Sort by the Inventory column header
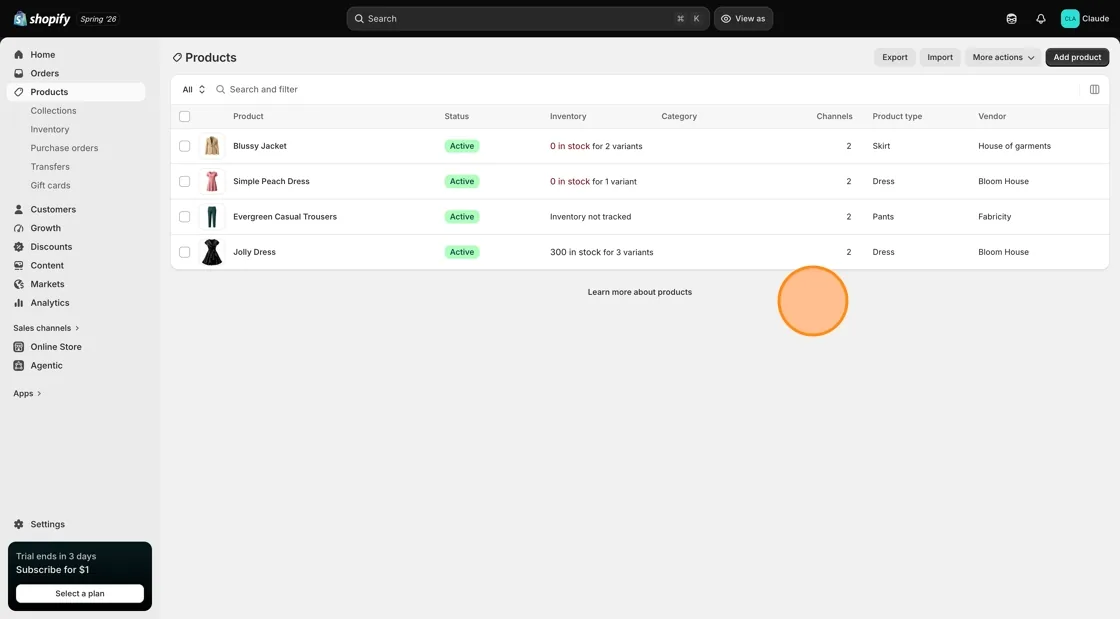Viewport: 1120px width, 619px height. 568,116
